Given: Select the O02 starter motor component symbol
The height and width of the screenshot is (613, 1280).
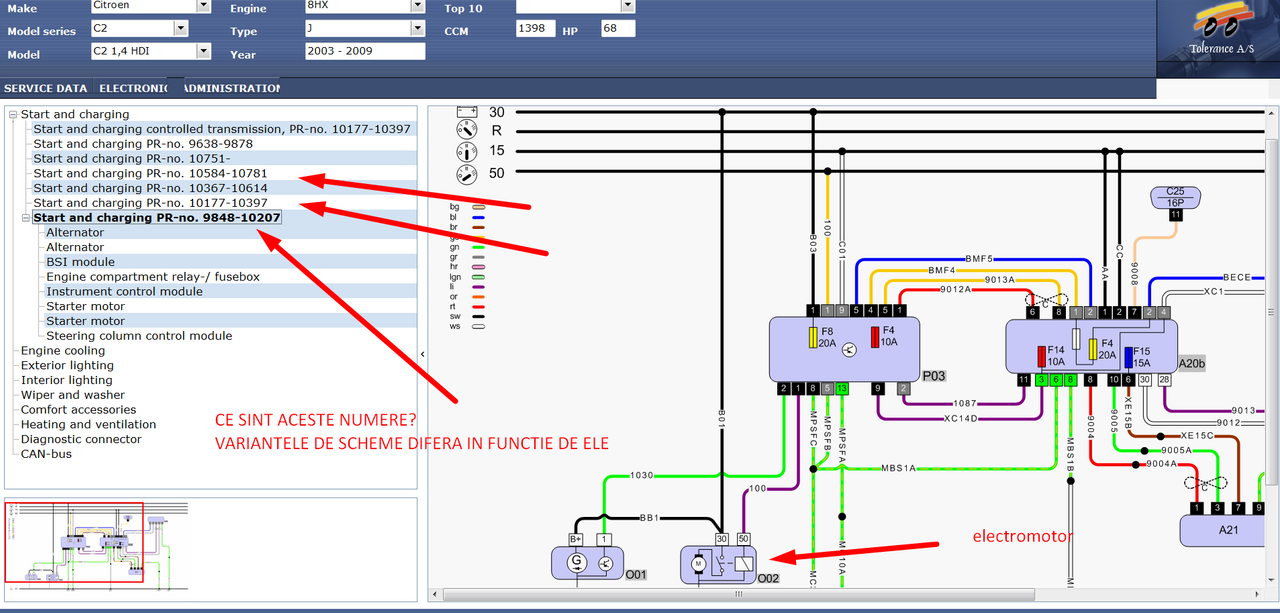Looking at the screenshot, I should click(x=718, y=564).
